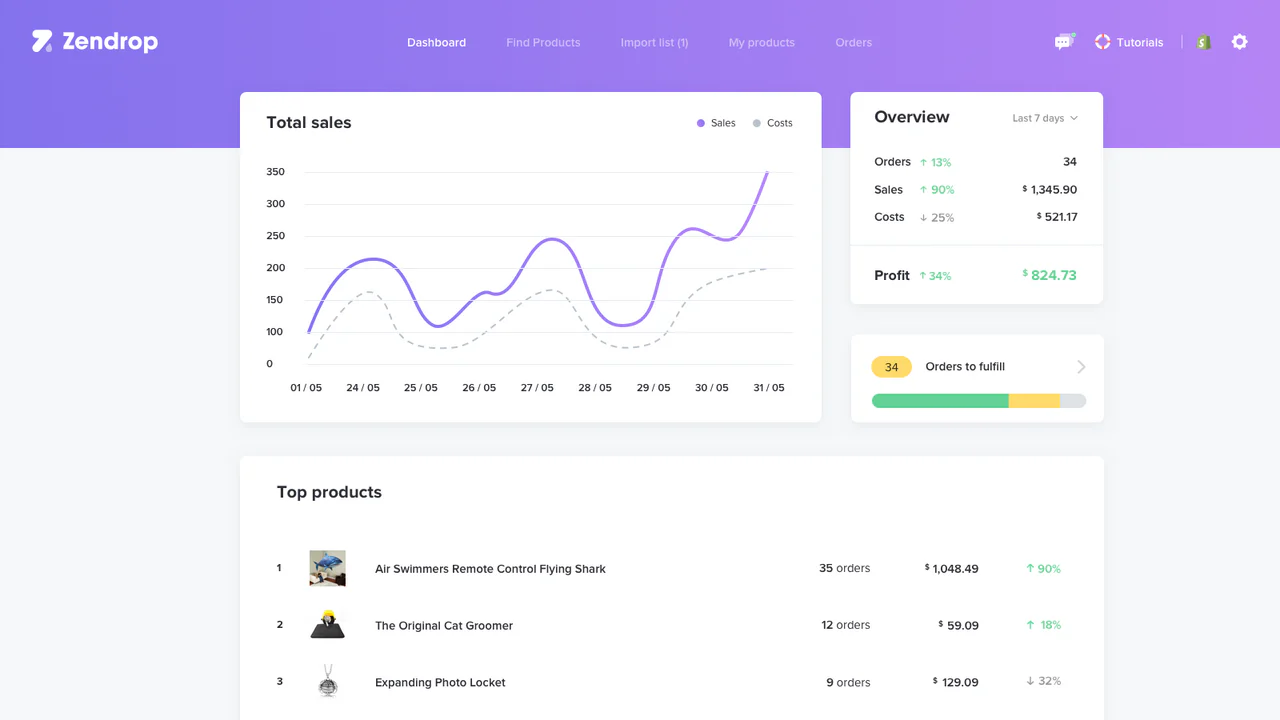Open the Import list (1) tab
The image size is (1280, 720).
click(654, 43)
